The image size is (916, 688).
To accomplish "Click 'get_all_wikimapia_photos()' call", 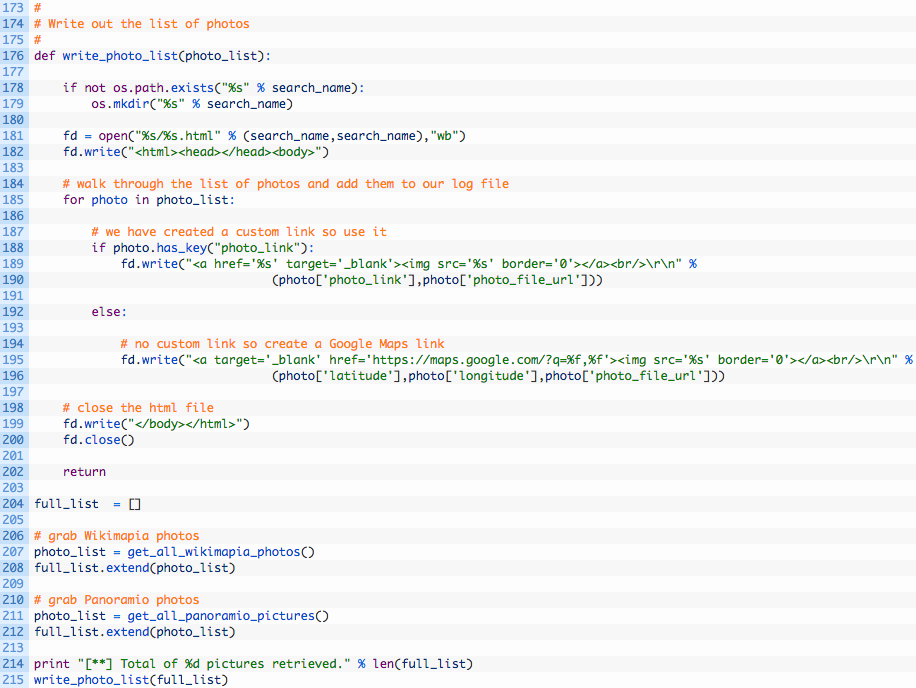I will 221,552.
